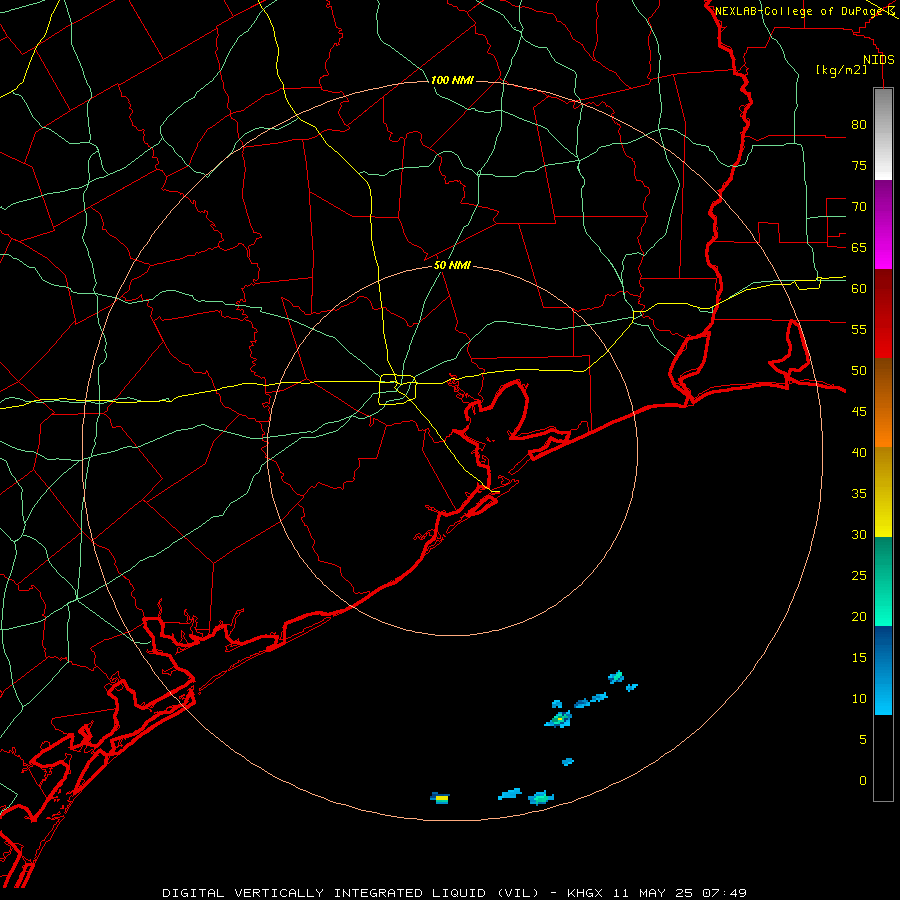Click the 45 value on the color scale
Viewport: 900px width, 900px height.
[859, 412]
